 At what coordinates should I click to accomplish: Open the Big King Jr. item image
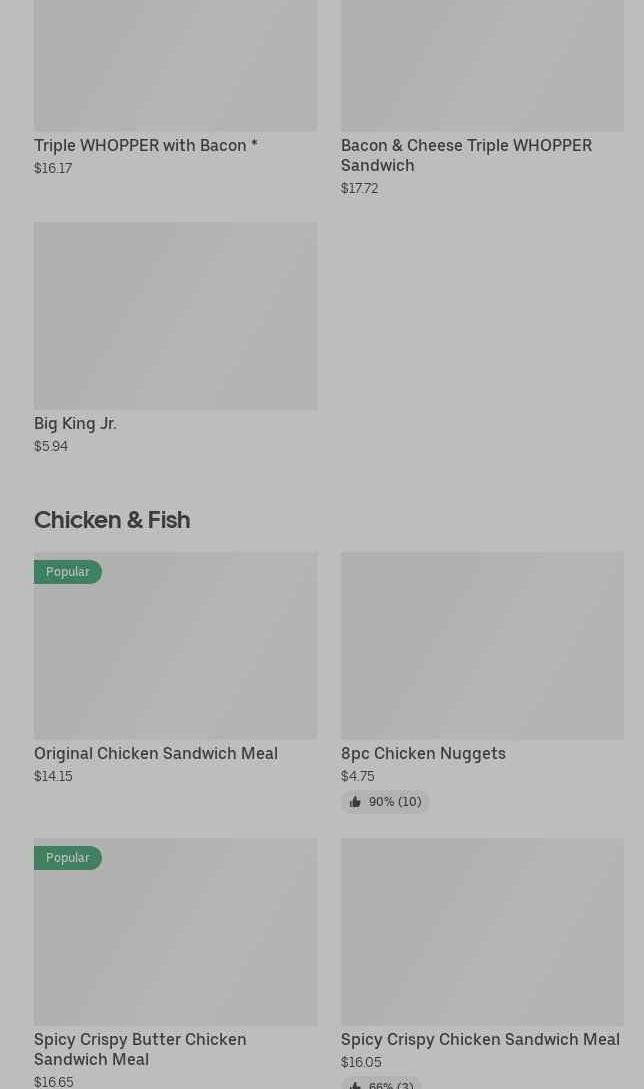(175, 316)
